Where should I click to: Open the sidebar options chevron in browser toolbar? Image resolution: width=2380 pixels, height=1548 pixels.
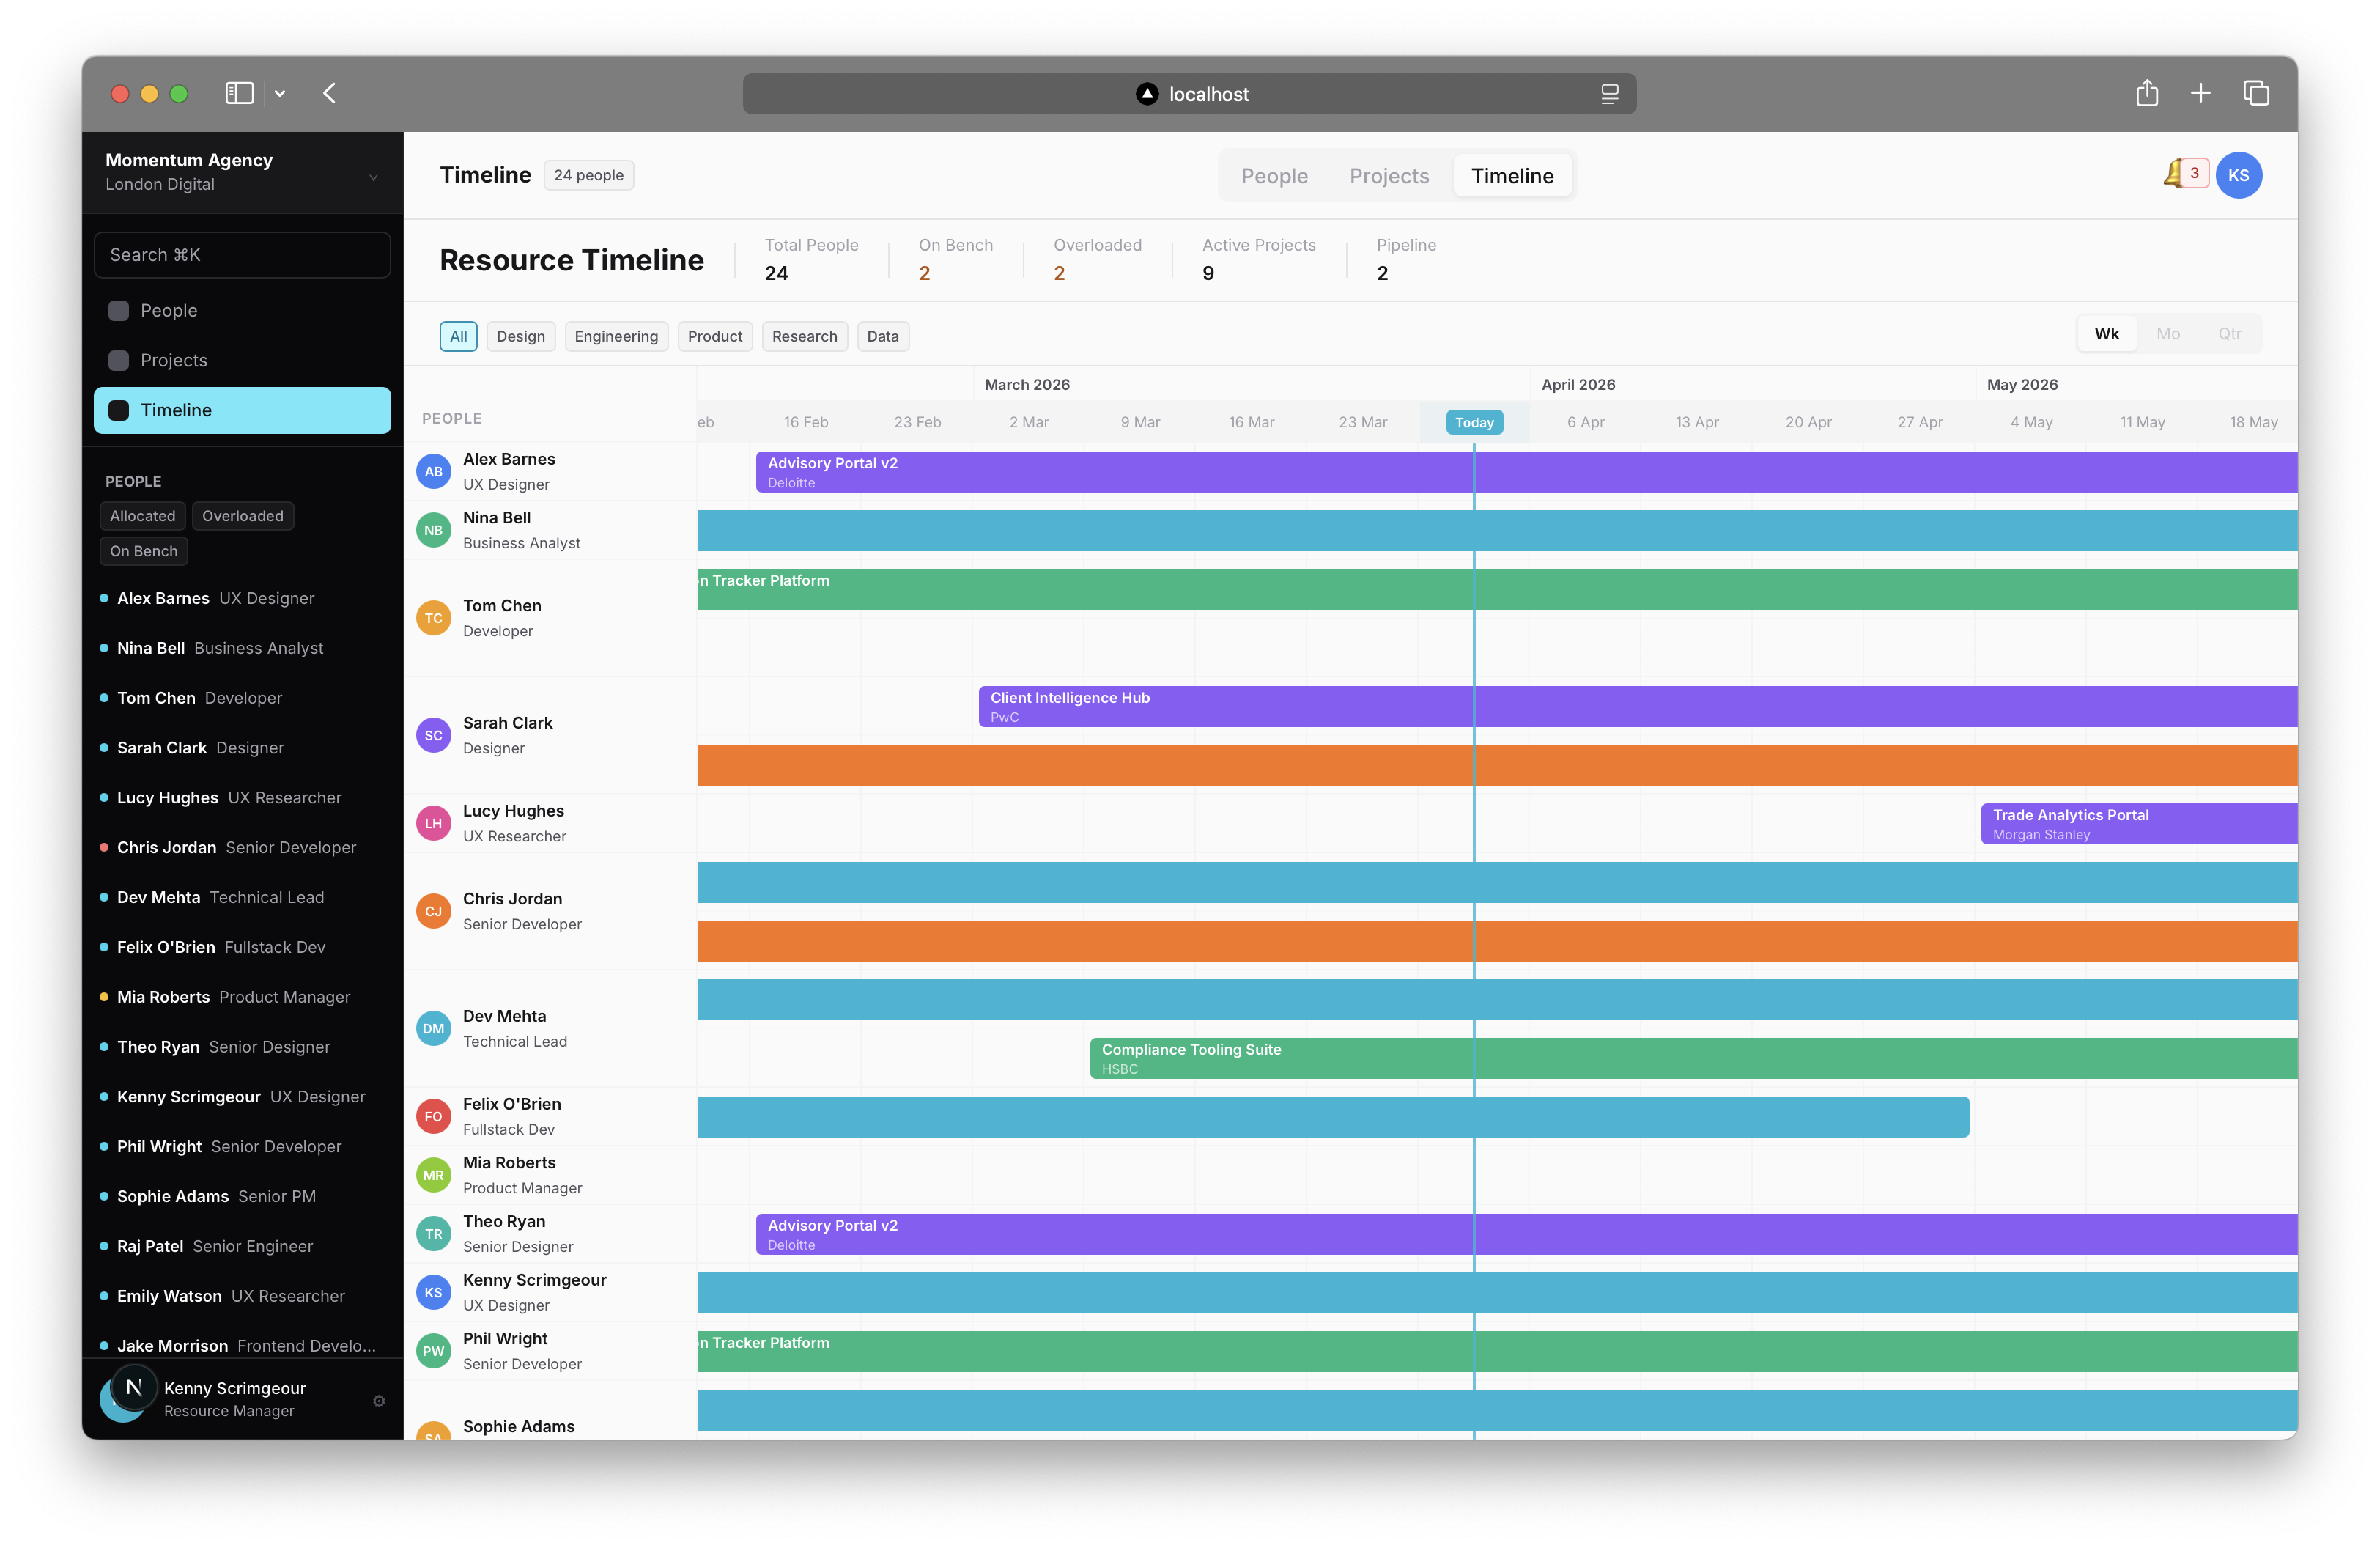pos(280,93)
